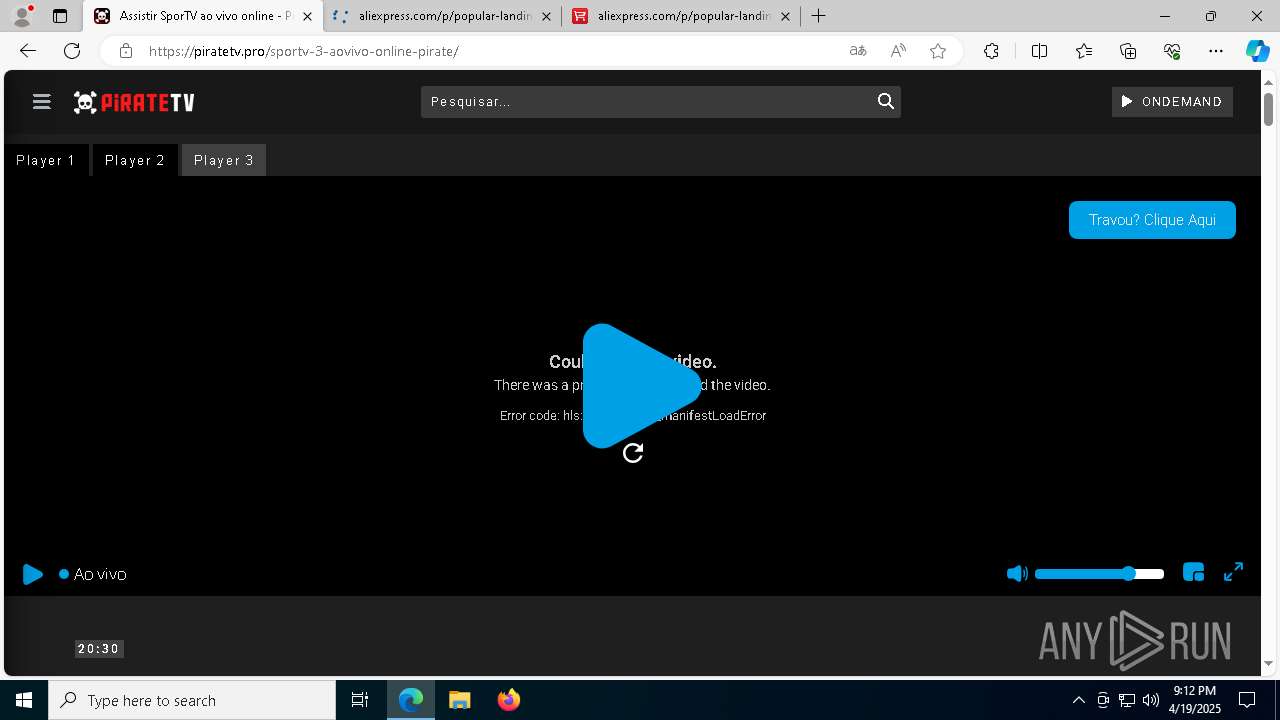Open Microsoft Edge from the taskbar
The width and height of the screenshot is (1280, 720).
[411, 700]
